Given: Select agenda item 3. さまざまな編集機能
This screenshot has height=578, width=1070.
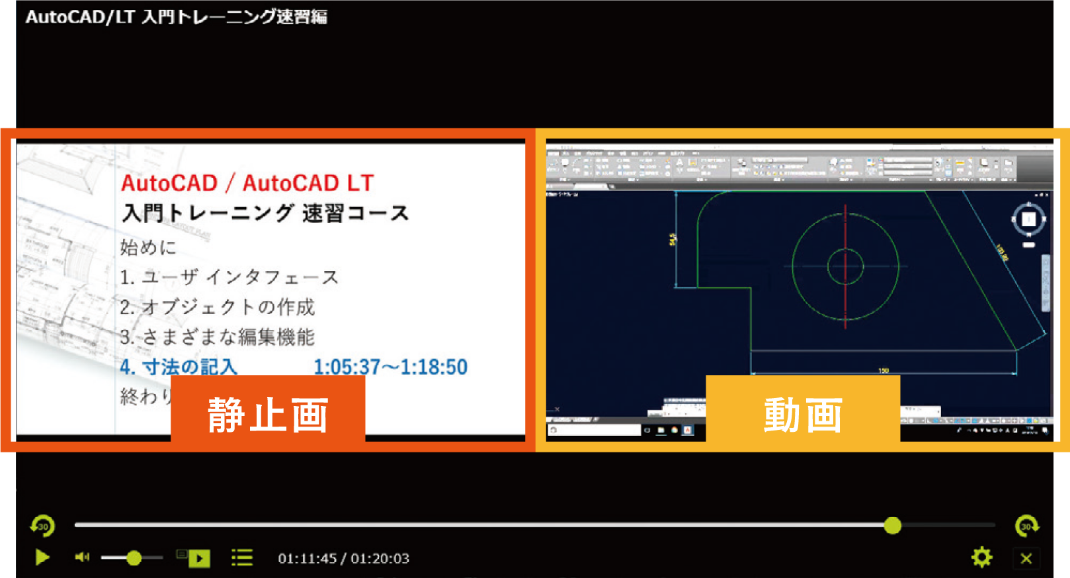Looking at the screenshot, I should pyautogui.click(x=218, y=337).
